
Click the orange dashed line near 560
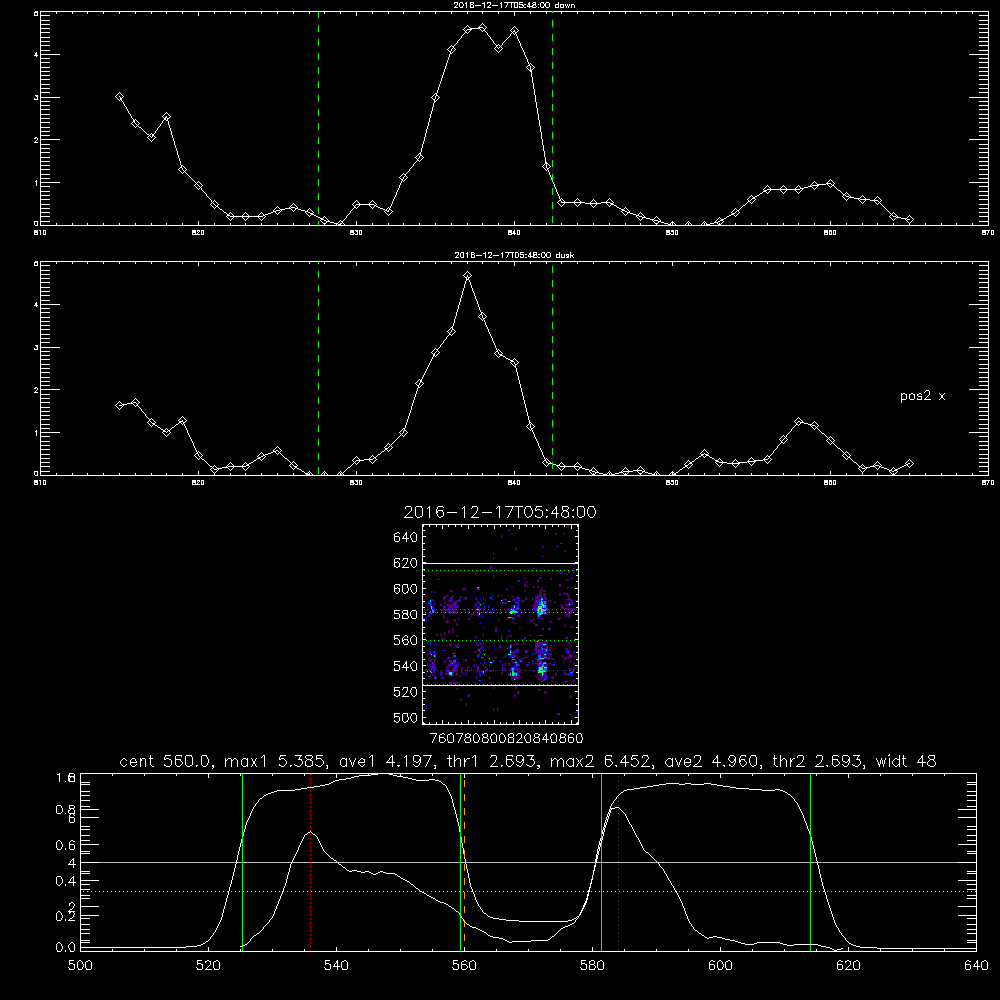[464, 862]
